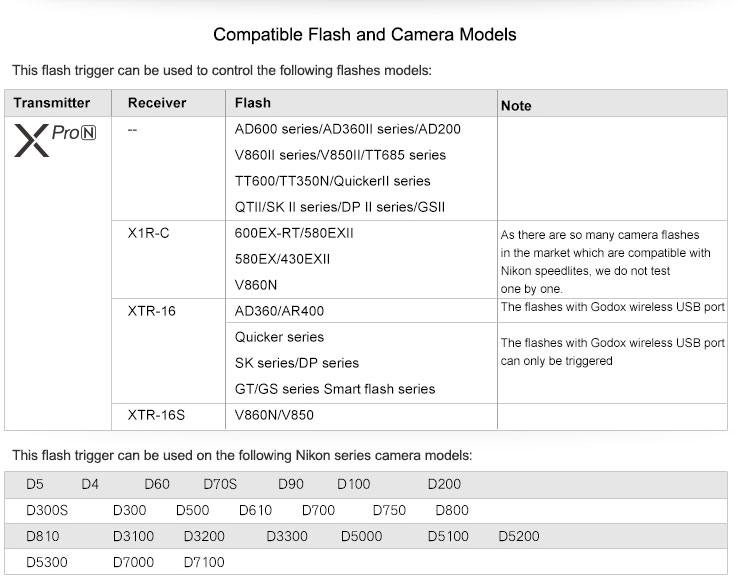Select the D300S camera model

47,511
